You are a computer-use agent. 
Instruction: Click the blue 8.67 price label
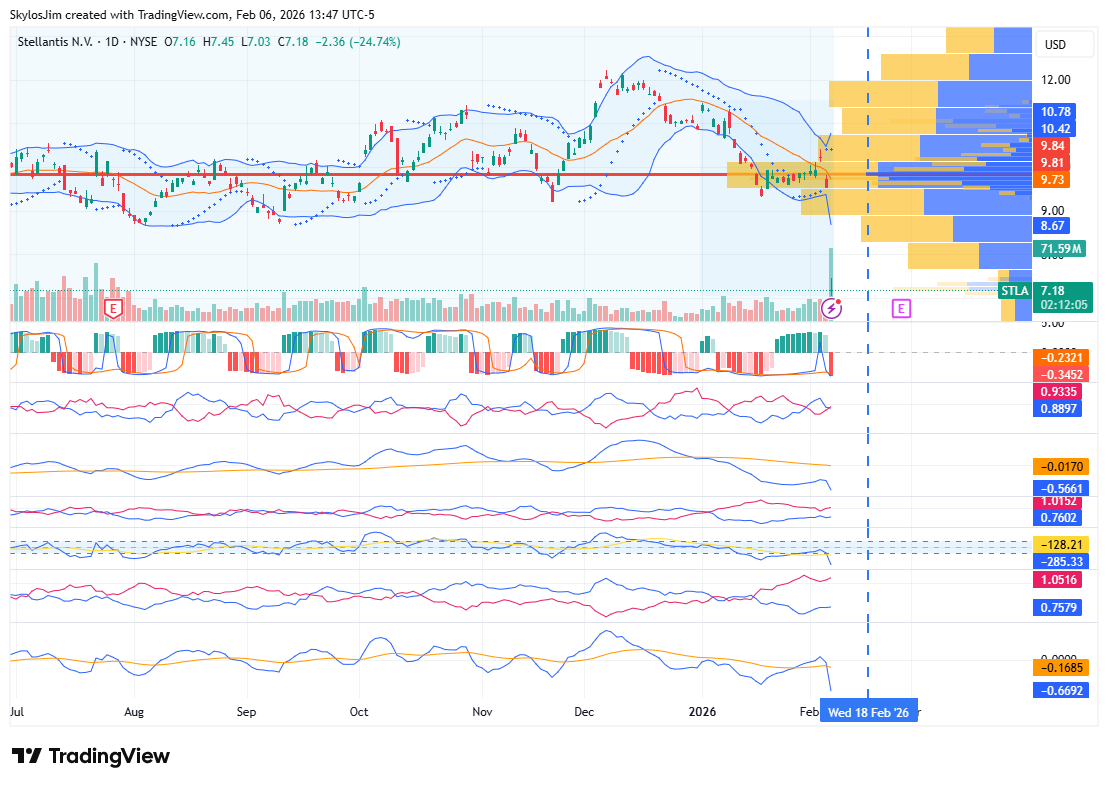[1052, 226]
